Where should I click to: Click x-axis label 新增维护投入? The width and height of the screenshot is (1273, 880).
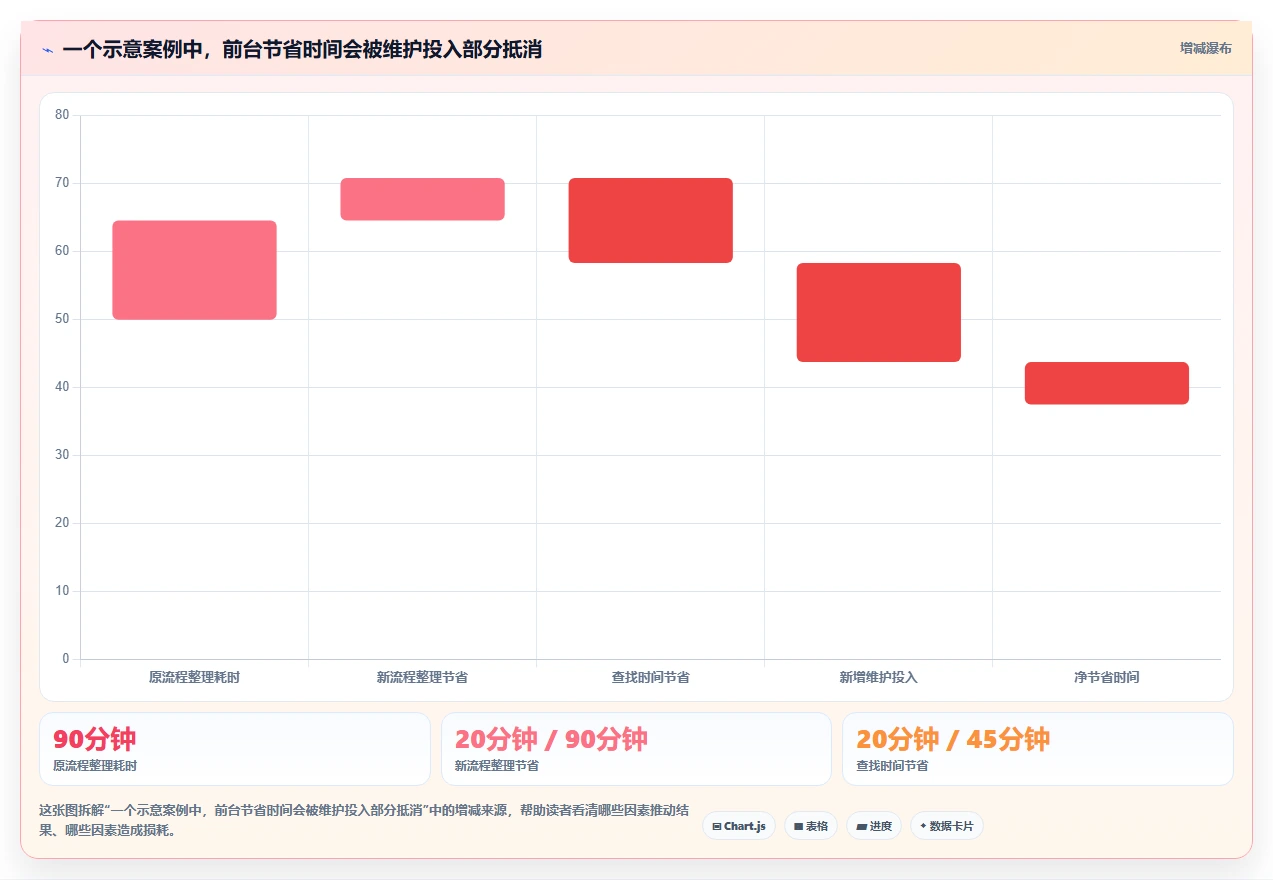pos(878,677)
